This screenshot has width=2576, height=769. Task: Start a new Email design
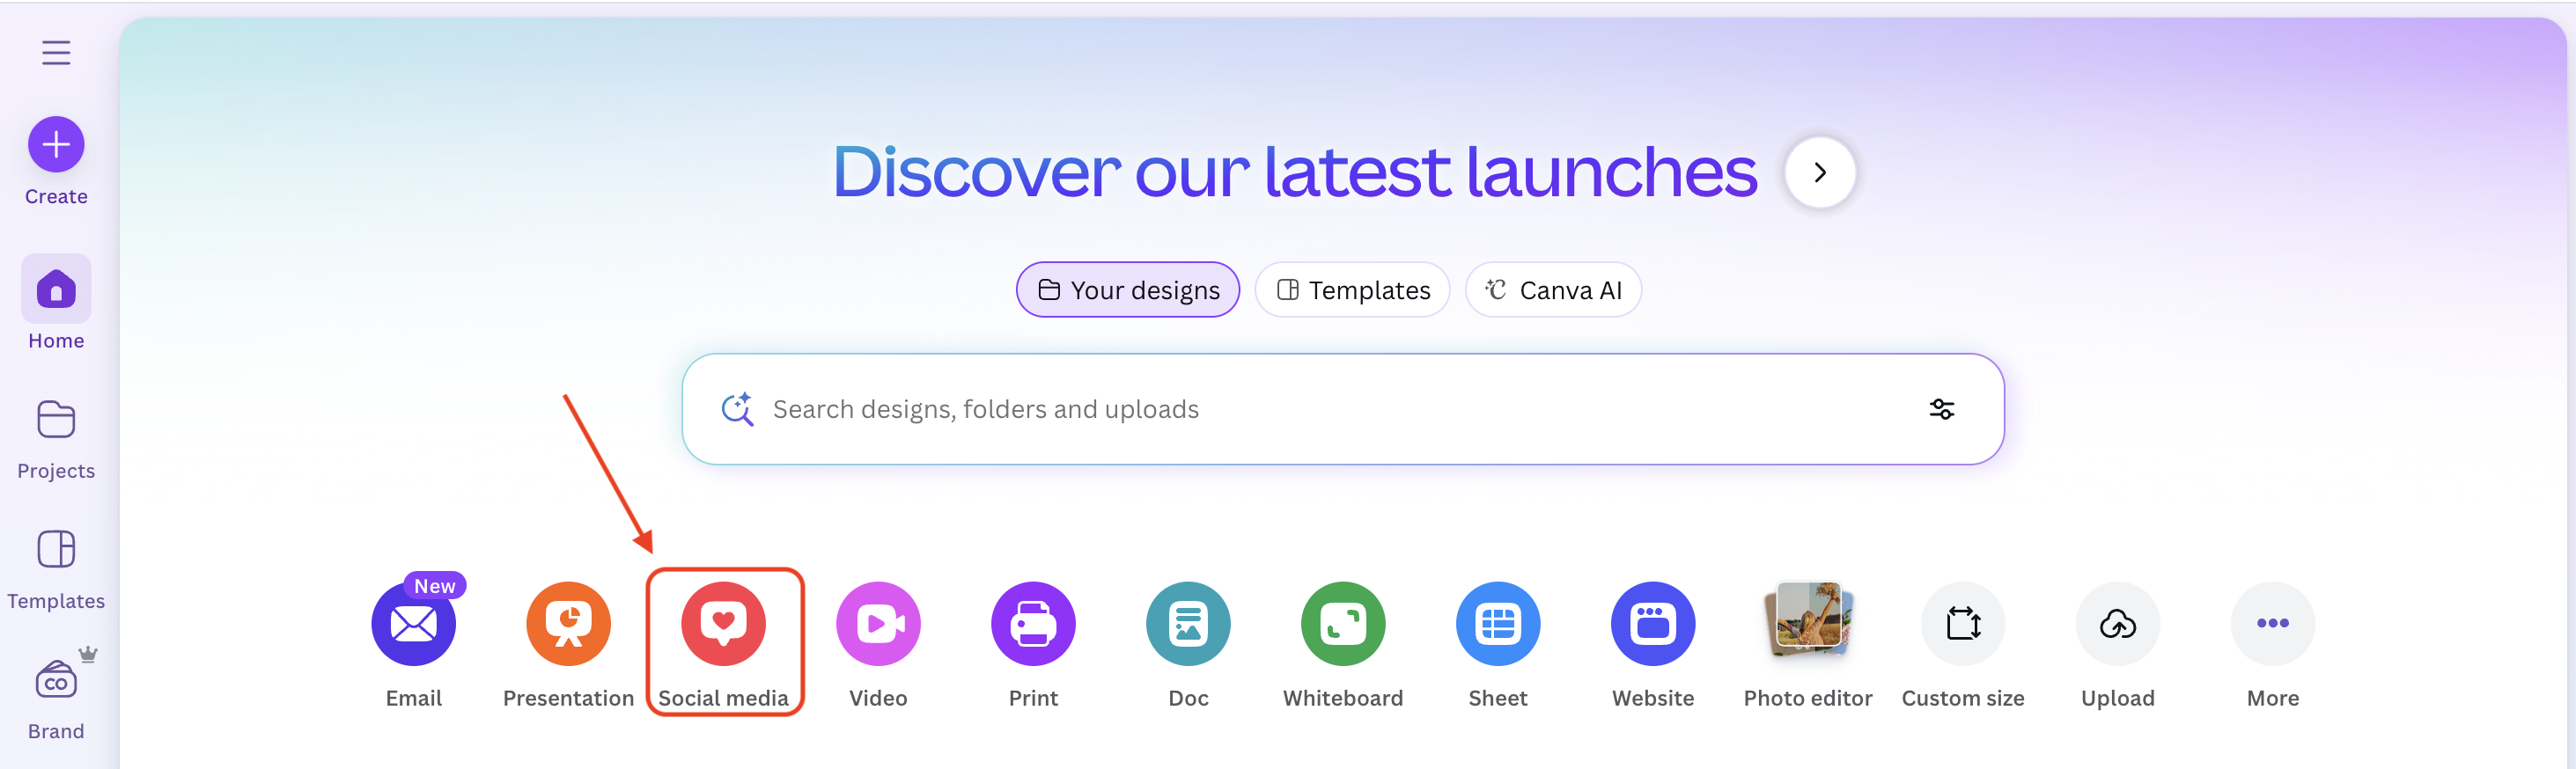click(x=413, y=624)
